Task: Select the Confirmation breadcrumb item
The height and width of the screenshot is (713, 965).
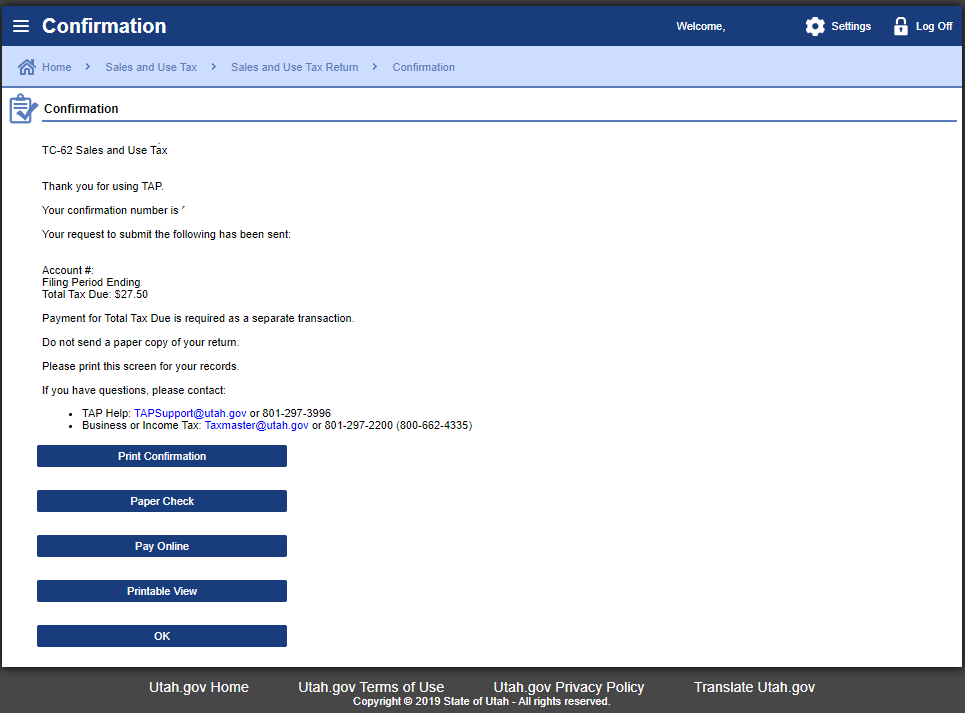Action: [x=423, y=67]
